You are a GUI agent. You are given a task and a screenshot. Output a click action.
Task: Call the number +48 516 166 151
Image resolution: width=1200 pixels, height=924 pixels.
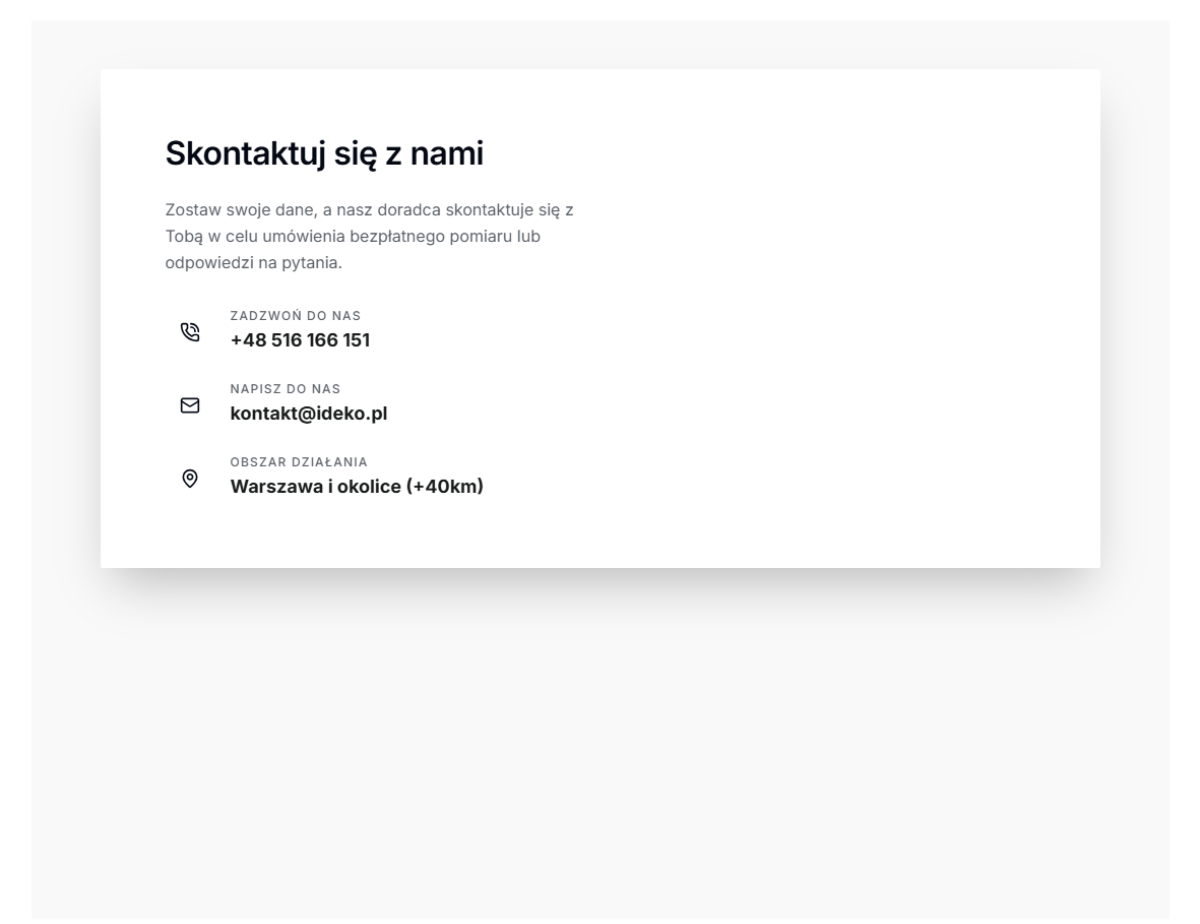[x=300, y=340]
